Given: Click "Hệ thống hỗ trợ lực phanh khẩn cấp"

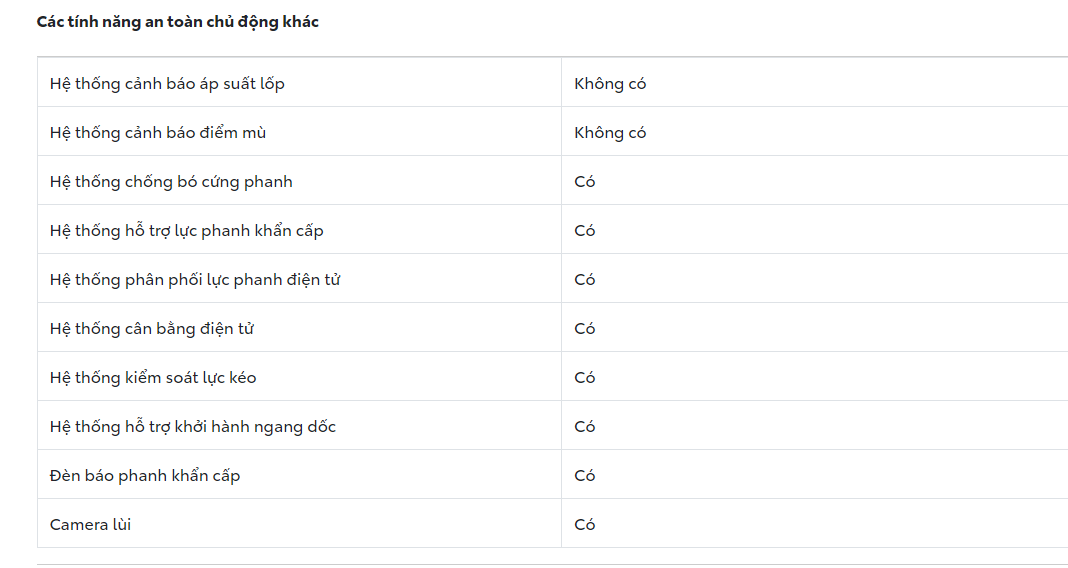Looking at the screenshot, I should pyautogui.click(x=187, y=231).
